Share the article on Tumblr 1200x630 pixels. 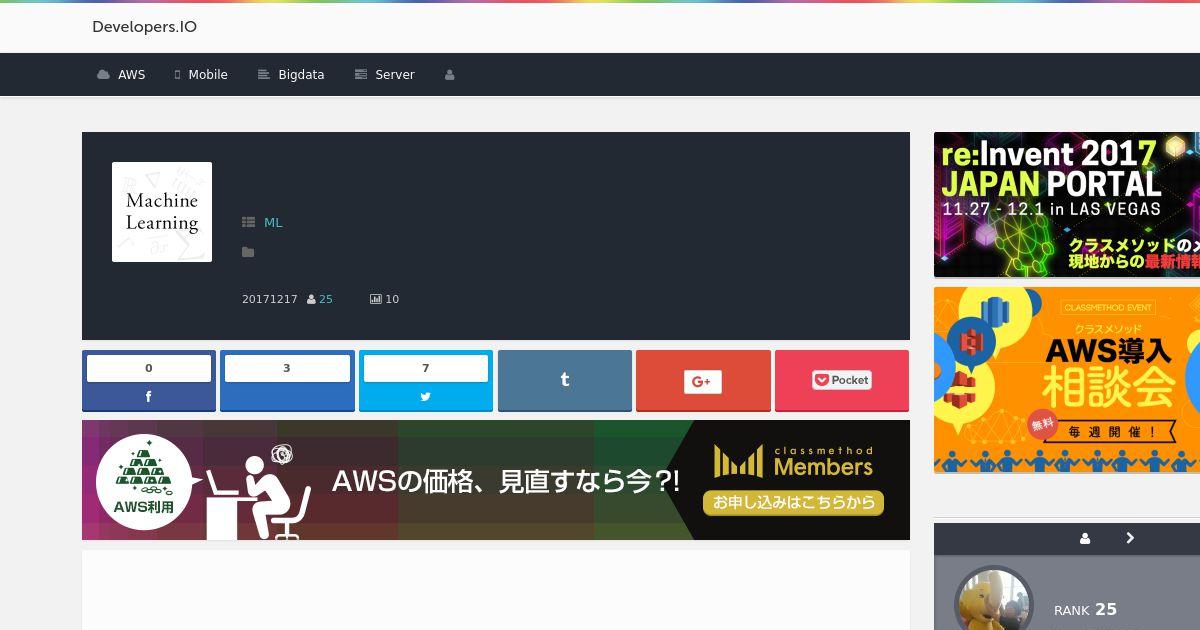(565, 380)
